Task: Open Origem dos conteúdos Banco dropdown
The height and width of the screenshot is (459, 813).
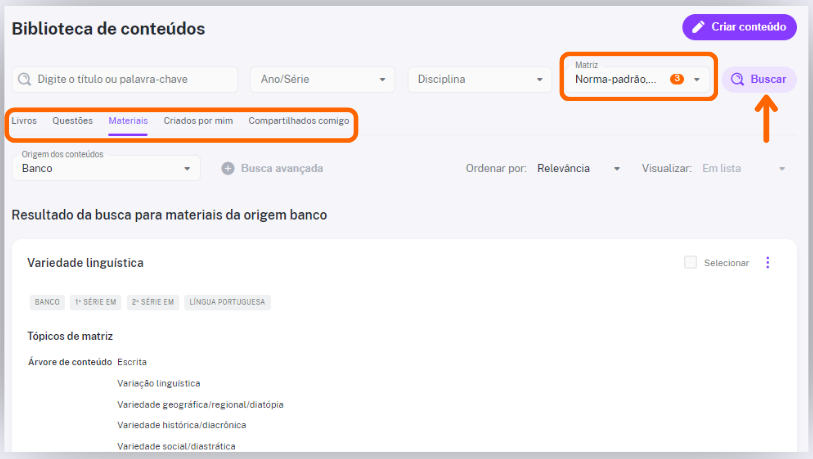Action: pos(106,168)
